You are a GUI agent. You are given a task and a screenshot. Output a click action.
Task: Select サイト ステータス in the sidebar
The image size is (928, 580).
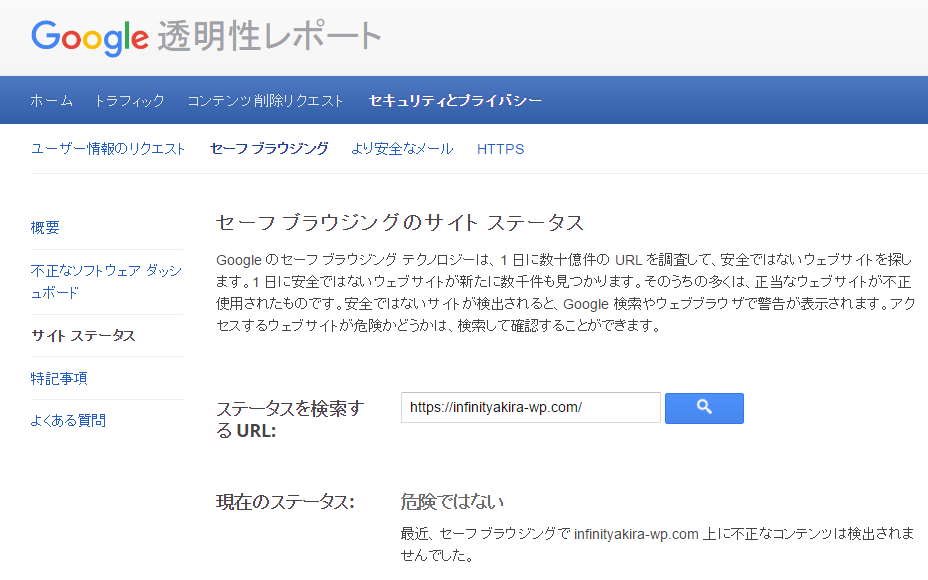83,336
